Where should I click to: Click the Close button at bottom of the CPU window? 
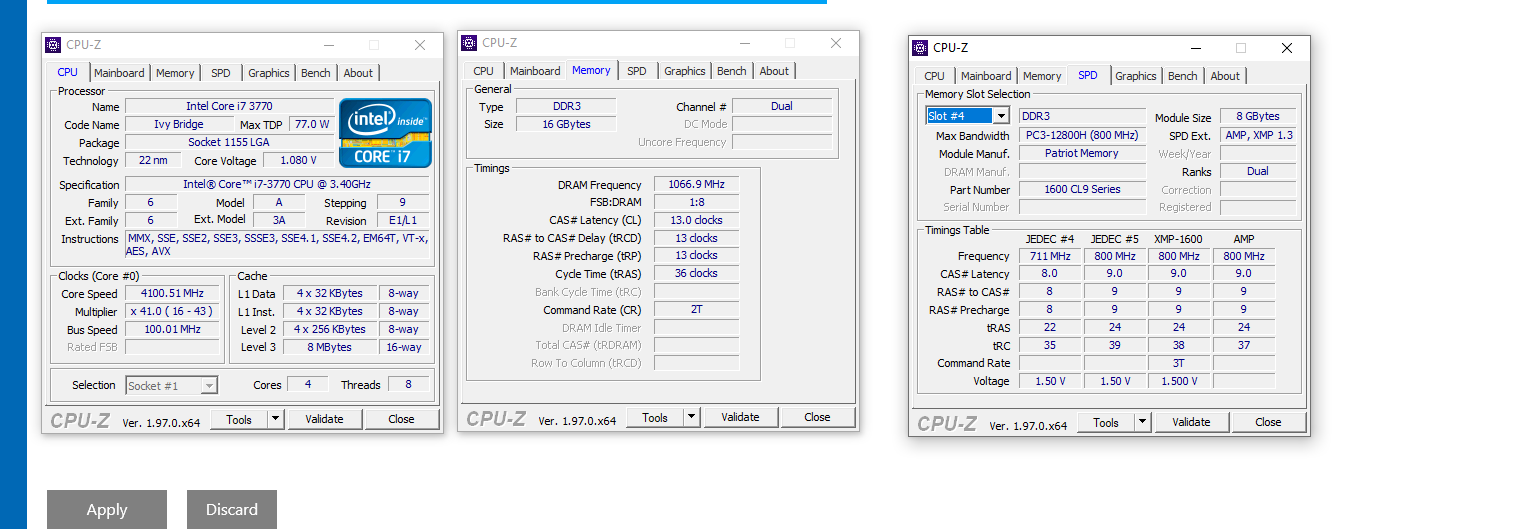tap(401, 419)
